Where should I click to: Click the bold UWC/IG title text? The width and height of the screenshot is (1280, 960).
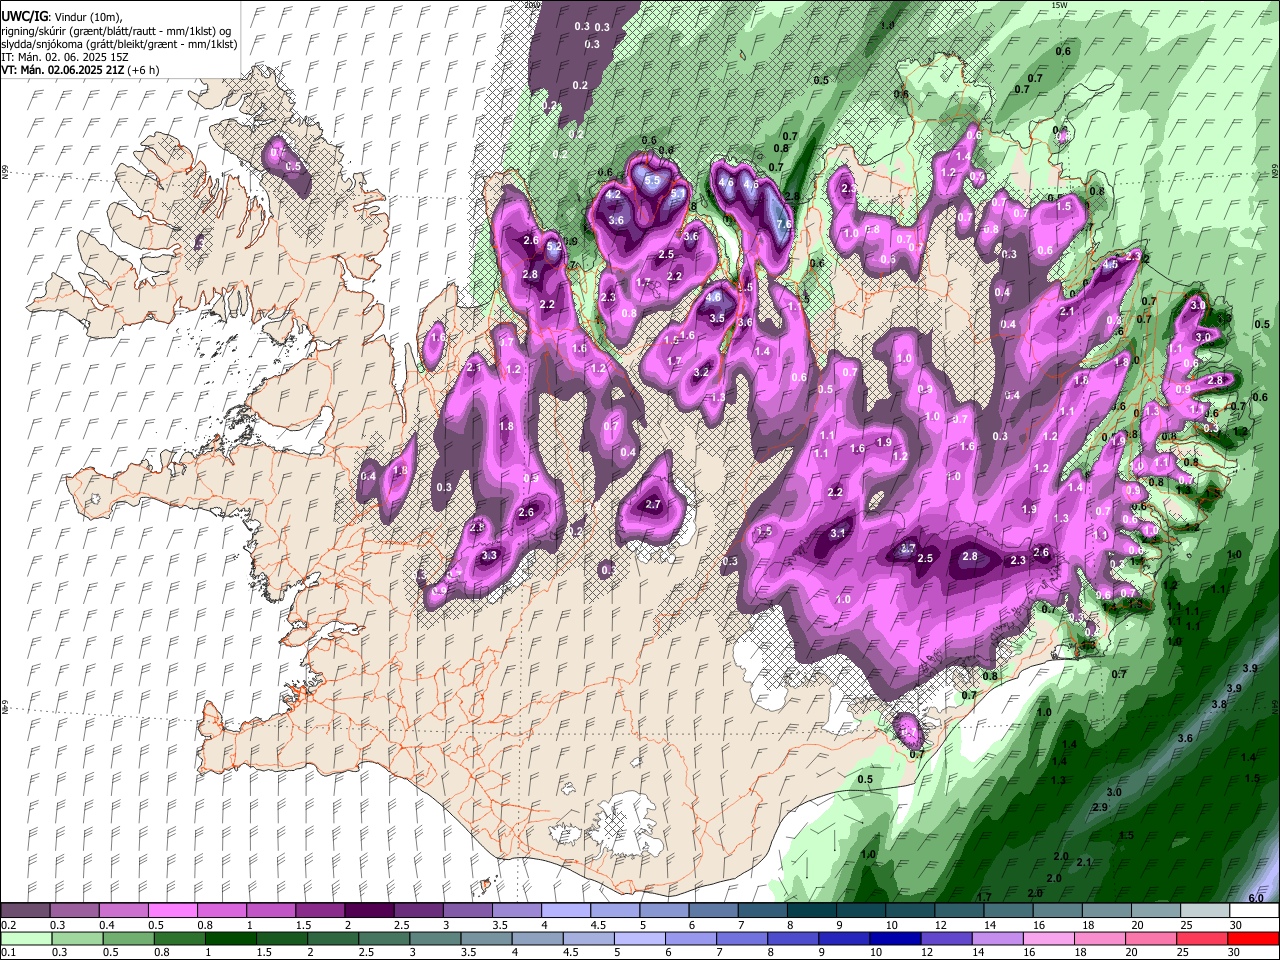(x=23, y=16)
